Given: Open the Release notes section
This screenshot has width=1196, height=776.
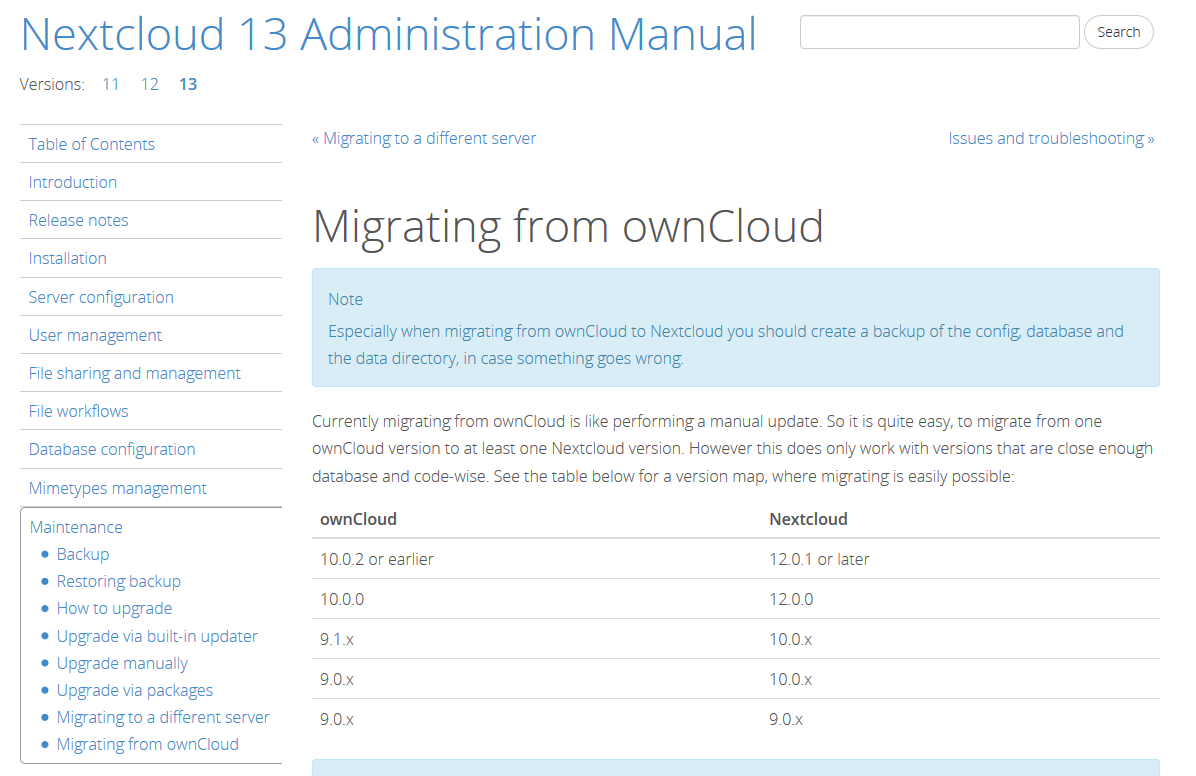Looking at the screenshot, I should pyautogui.click(x=79, y=220).
